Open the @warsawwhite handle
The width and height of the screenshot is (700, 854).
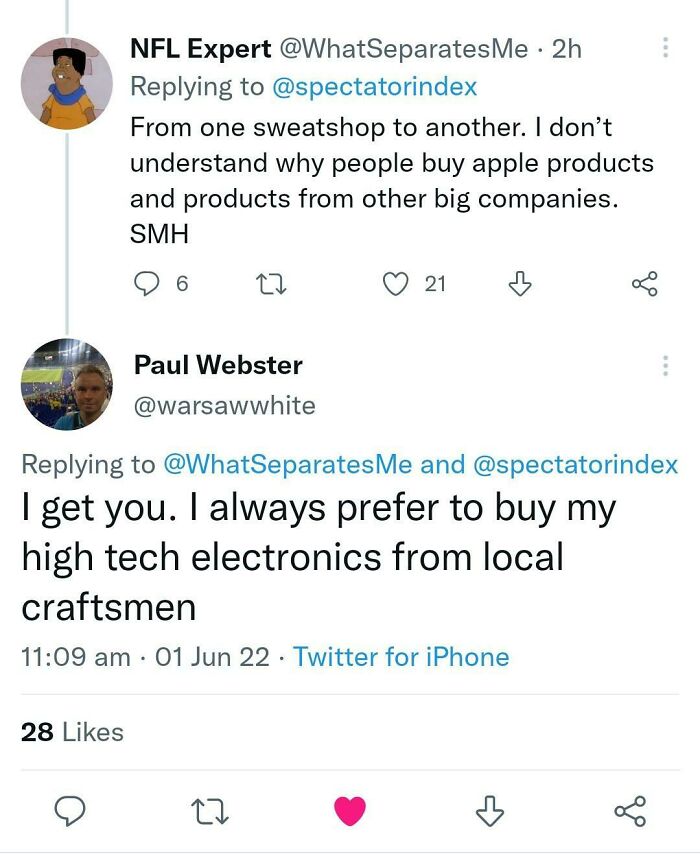click(224, 405)
